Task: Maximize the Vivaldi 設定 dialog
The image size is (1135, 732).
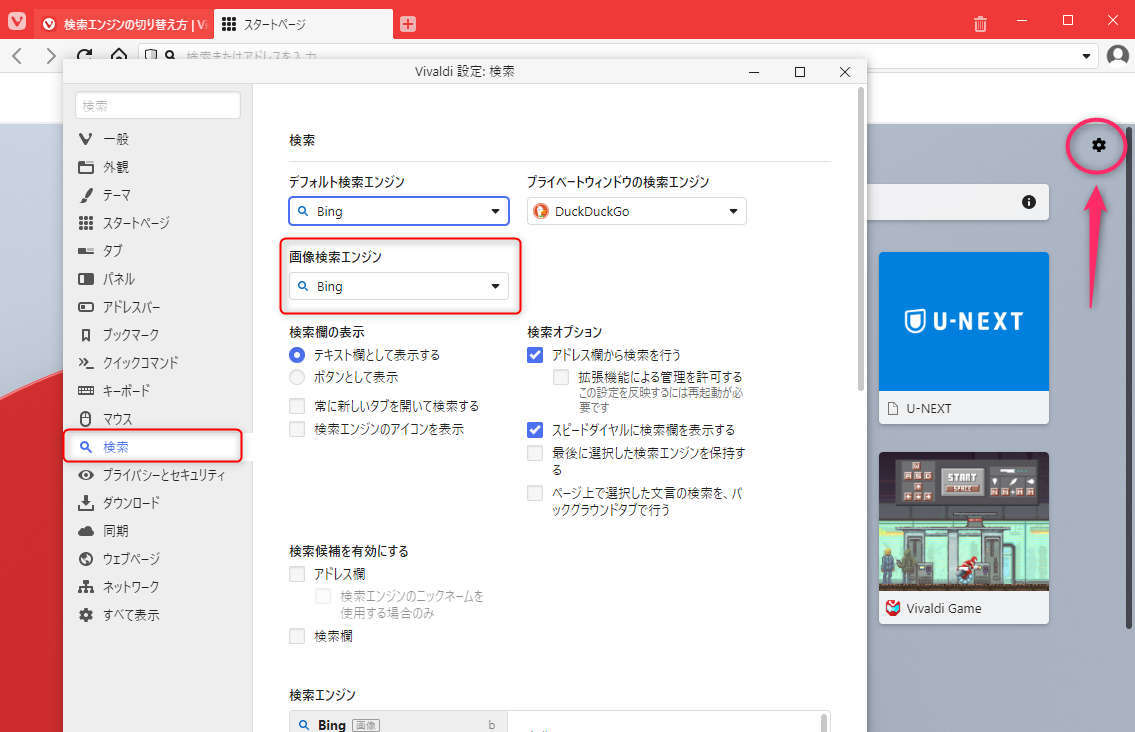Action: coord(800,72)
